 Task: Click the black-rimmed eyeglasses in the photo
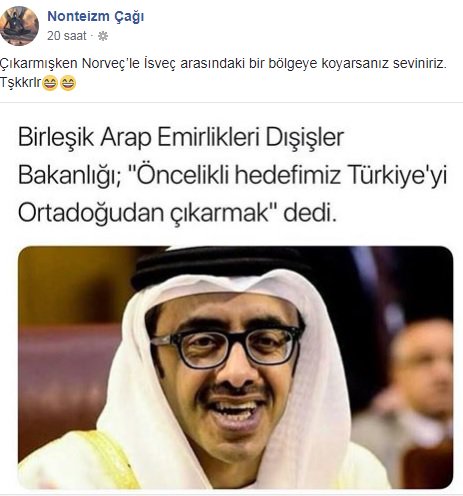227,347
